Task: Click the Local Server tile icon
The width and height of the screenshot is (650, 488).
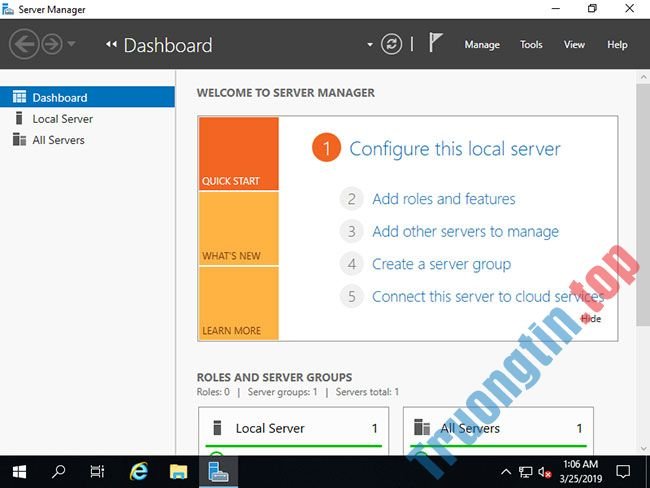Action: (x=217, y=427)
